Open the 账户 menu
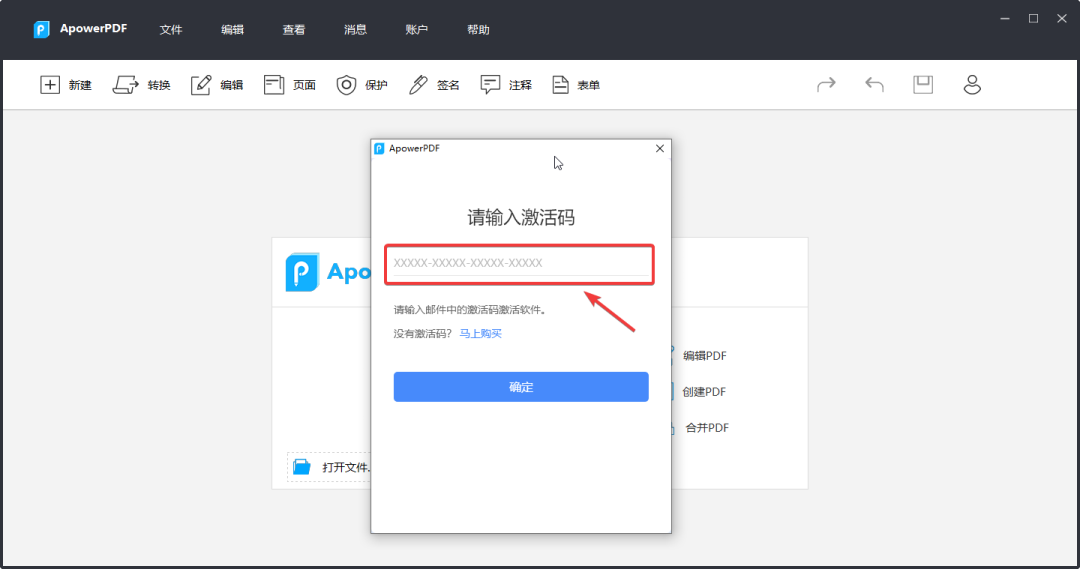Screen dimensions: 1080x569 (x=417, y=30)
